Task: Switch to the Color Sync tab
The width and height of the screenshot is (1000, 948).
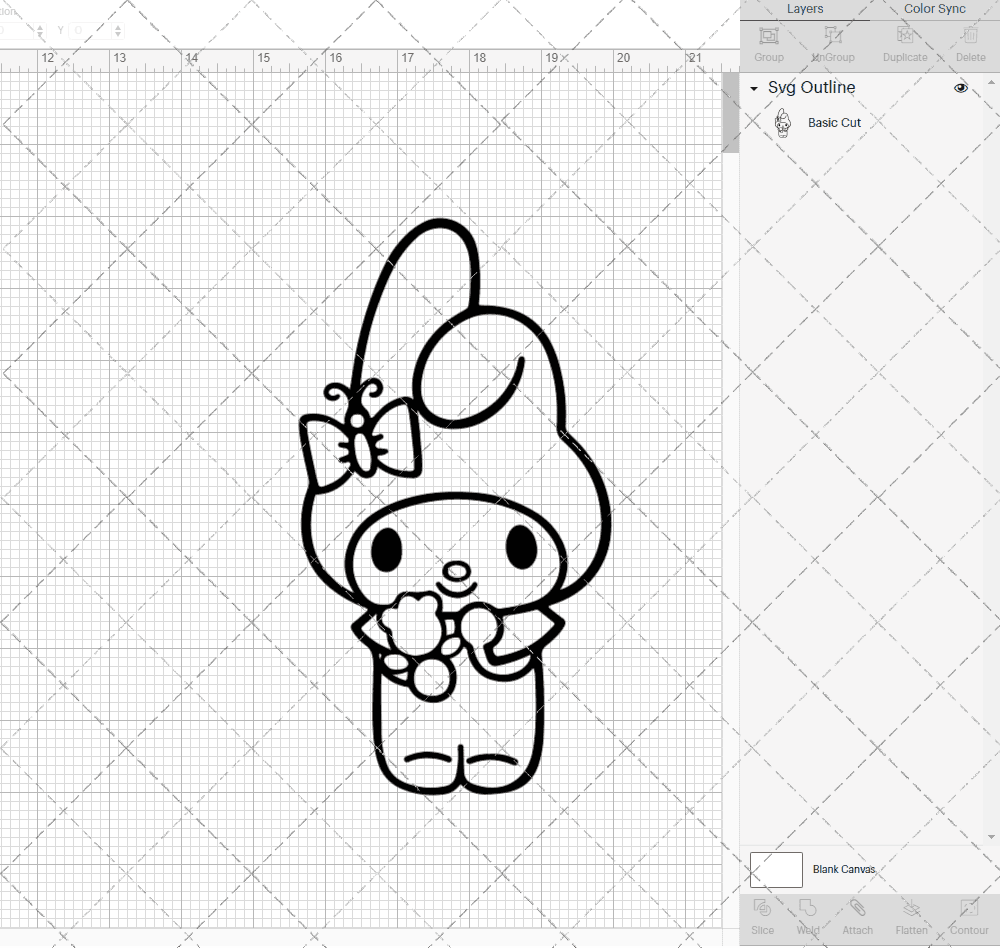Action: point(934,9)
